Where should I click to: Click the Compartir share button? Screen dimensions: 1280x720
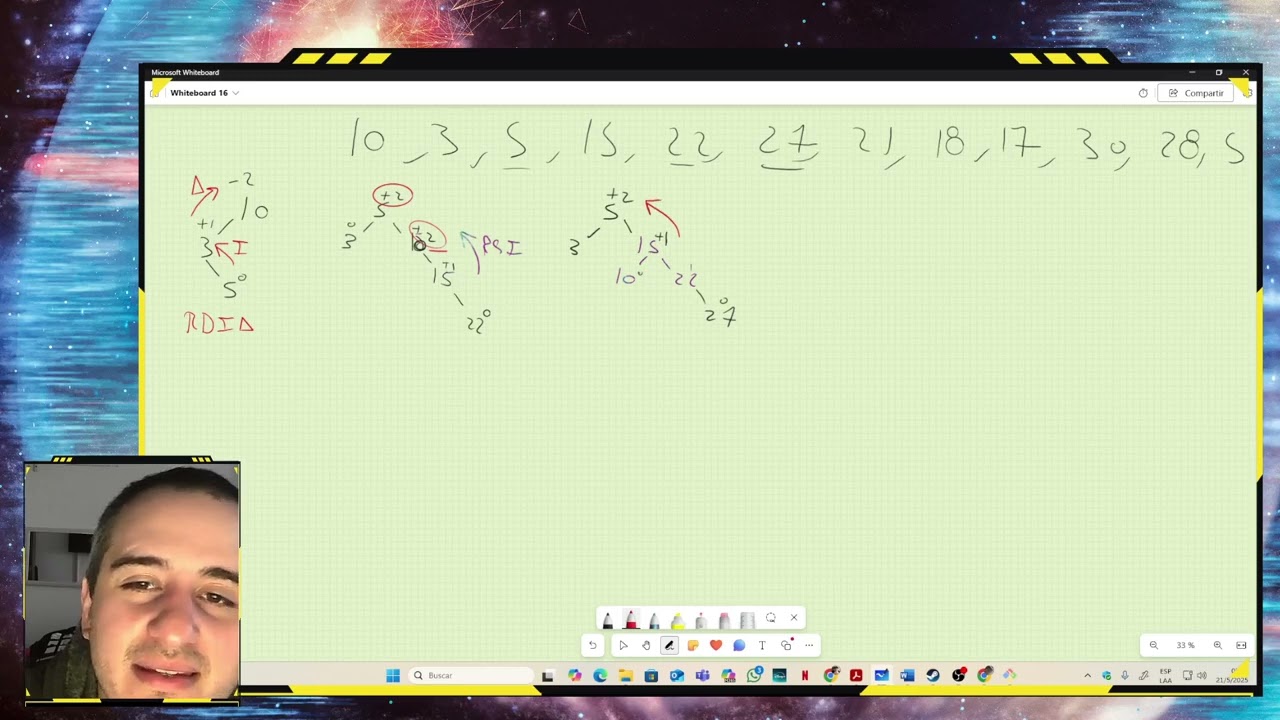1196,93
